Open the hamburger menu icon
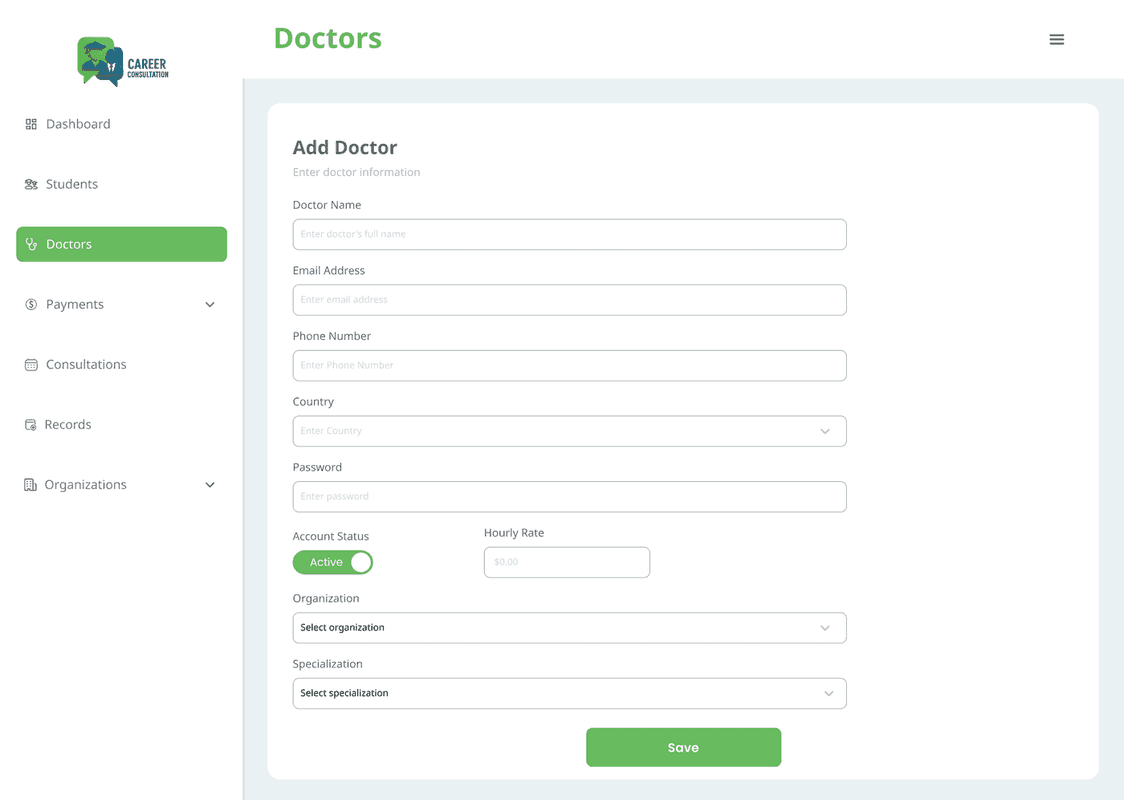Viewport: 1124px width, 800px height. (1056, 40)
